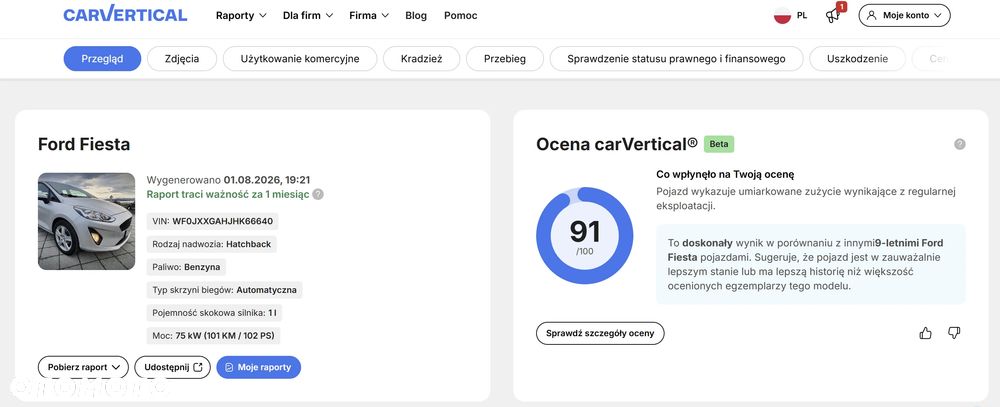Switch to the Kradzież tab

tap(422, 59)
